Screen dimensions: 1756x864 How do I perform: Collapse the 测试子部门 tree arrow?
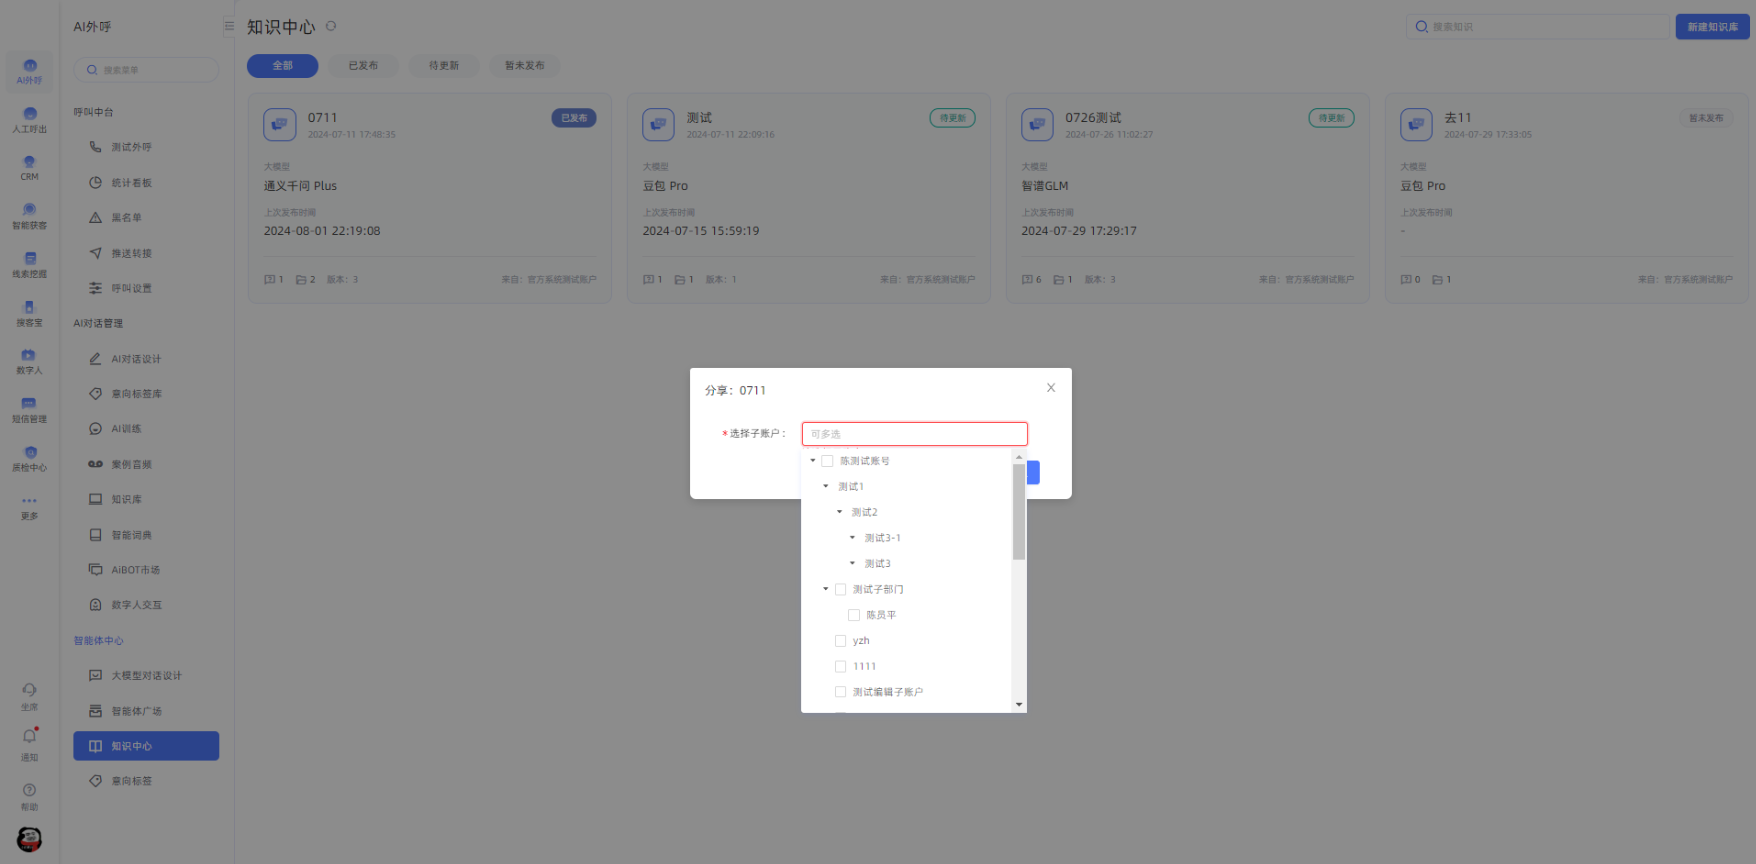(826, 589)
